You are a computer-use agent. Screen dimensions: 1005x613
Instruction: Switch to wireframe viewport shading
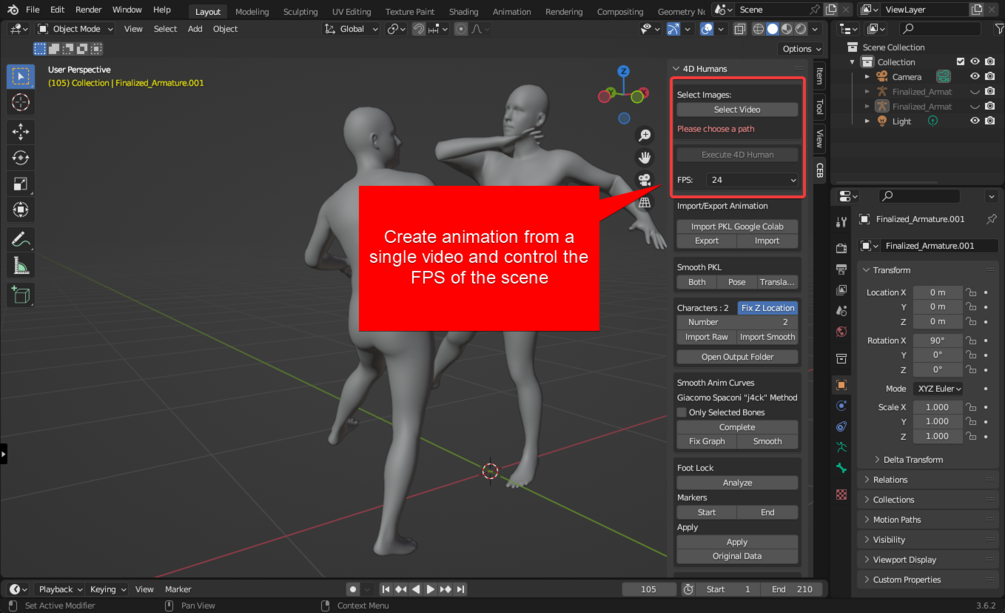(758, 29)
